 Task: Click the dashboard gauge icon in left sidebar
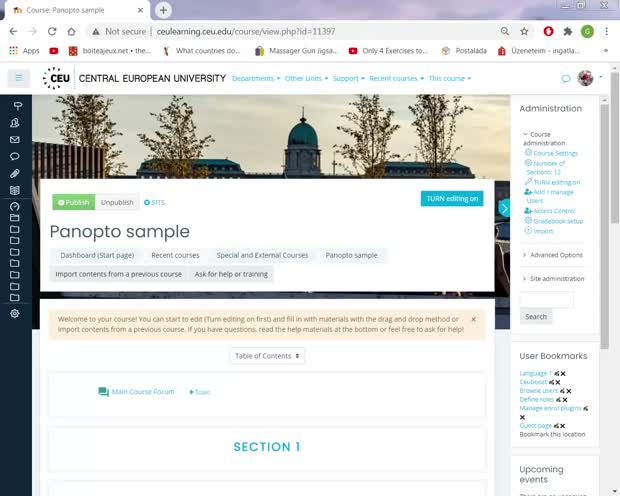click(x=15, y=206)
